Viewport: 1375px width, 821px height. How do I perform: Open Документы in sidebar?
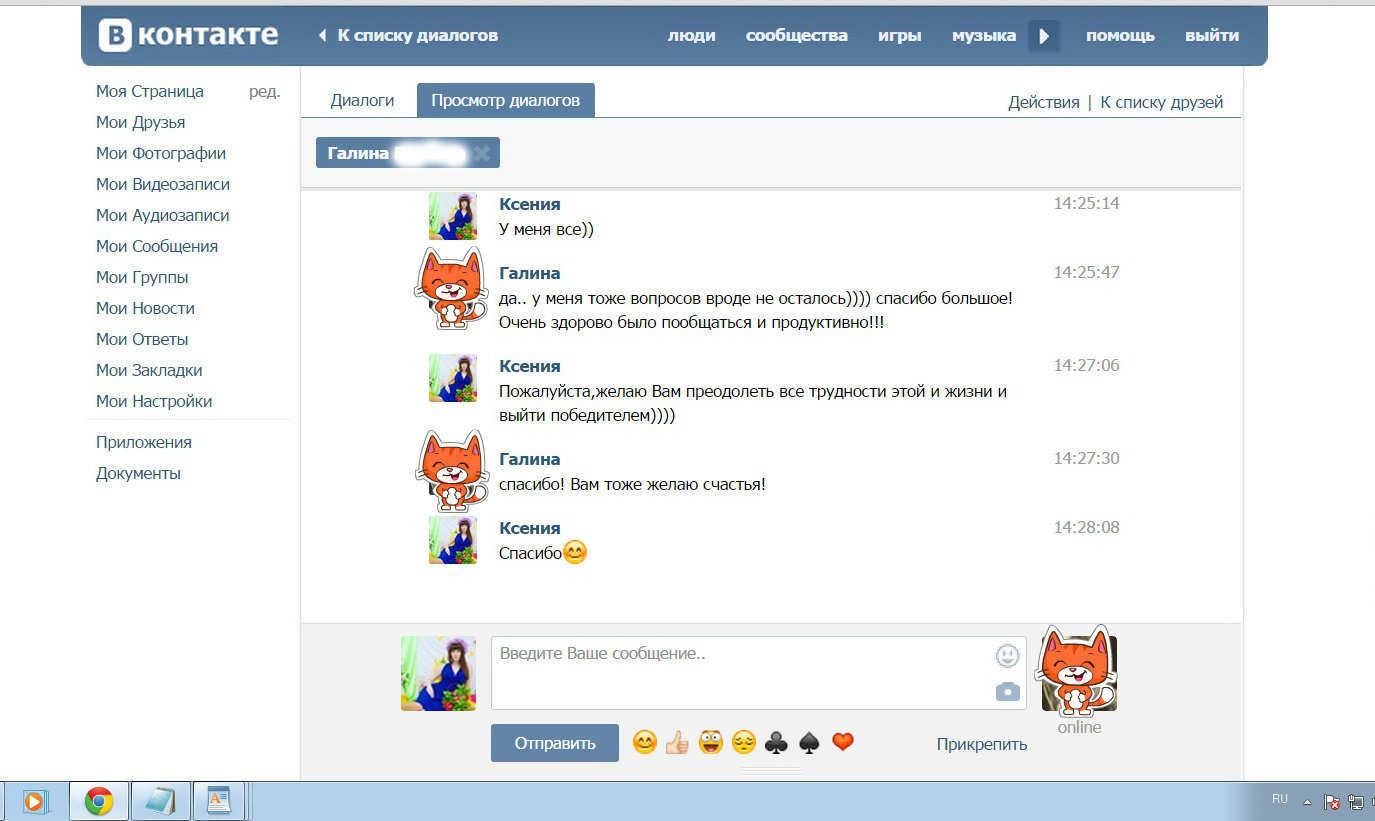[x=139, y=473]
